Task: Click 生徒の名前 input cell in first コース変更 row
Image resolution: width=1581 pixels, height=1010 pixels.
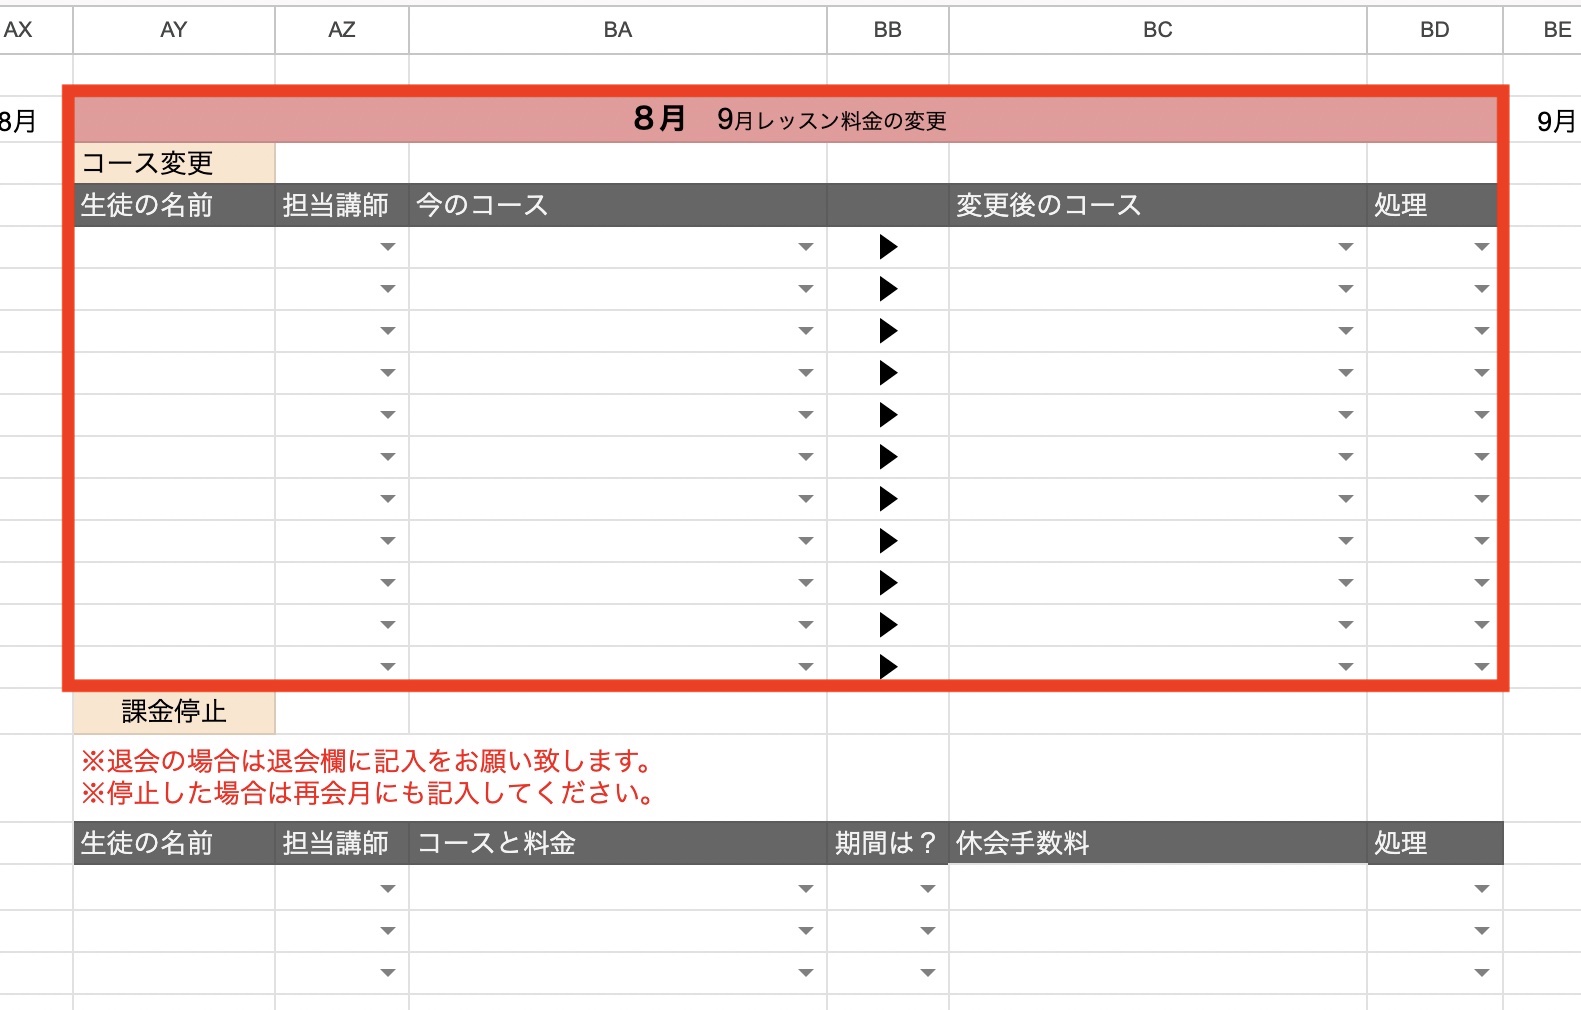Action: [174, 247]
